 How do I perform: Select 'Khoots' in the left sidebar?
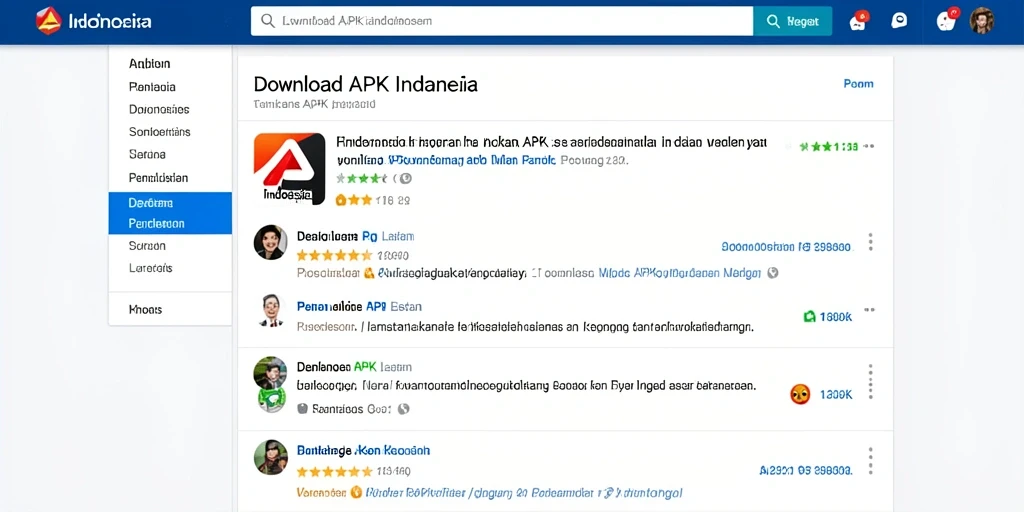tap(146, 310)
